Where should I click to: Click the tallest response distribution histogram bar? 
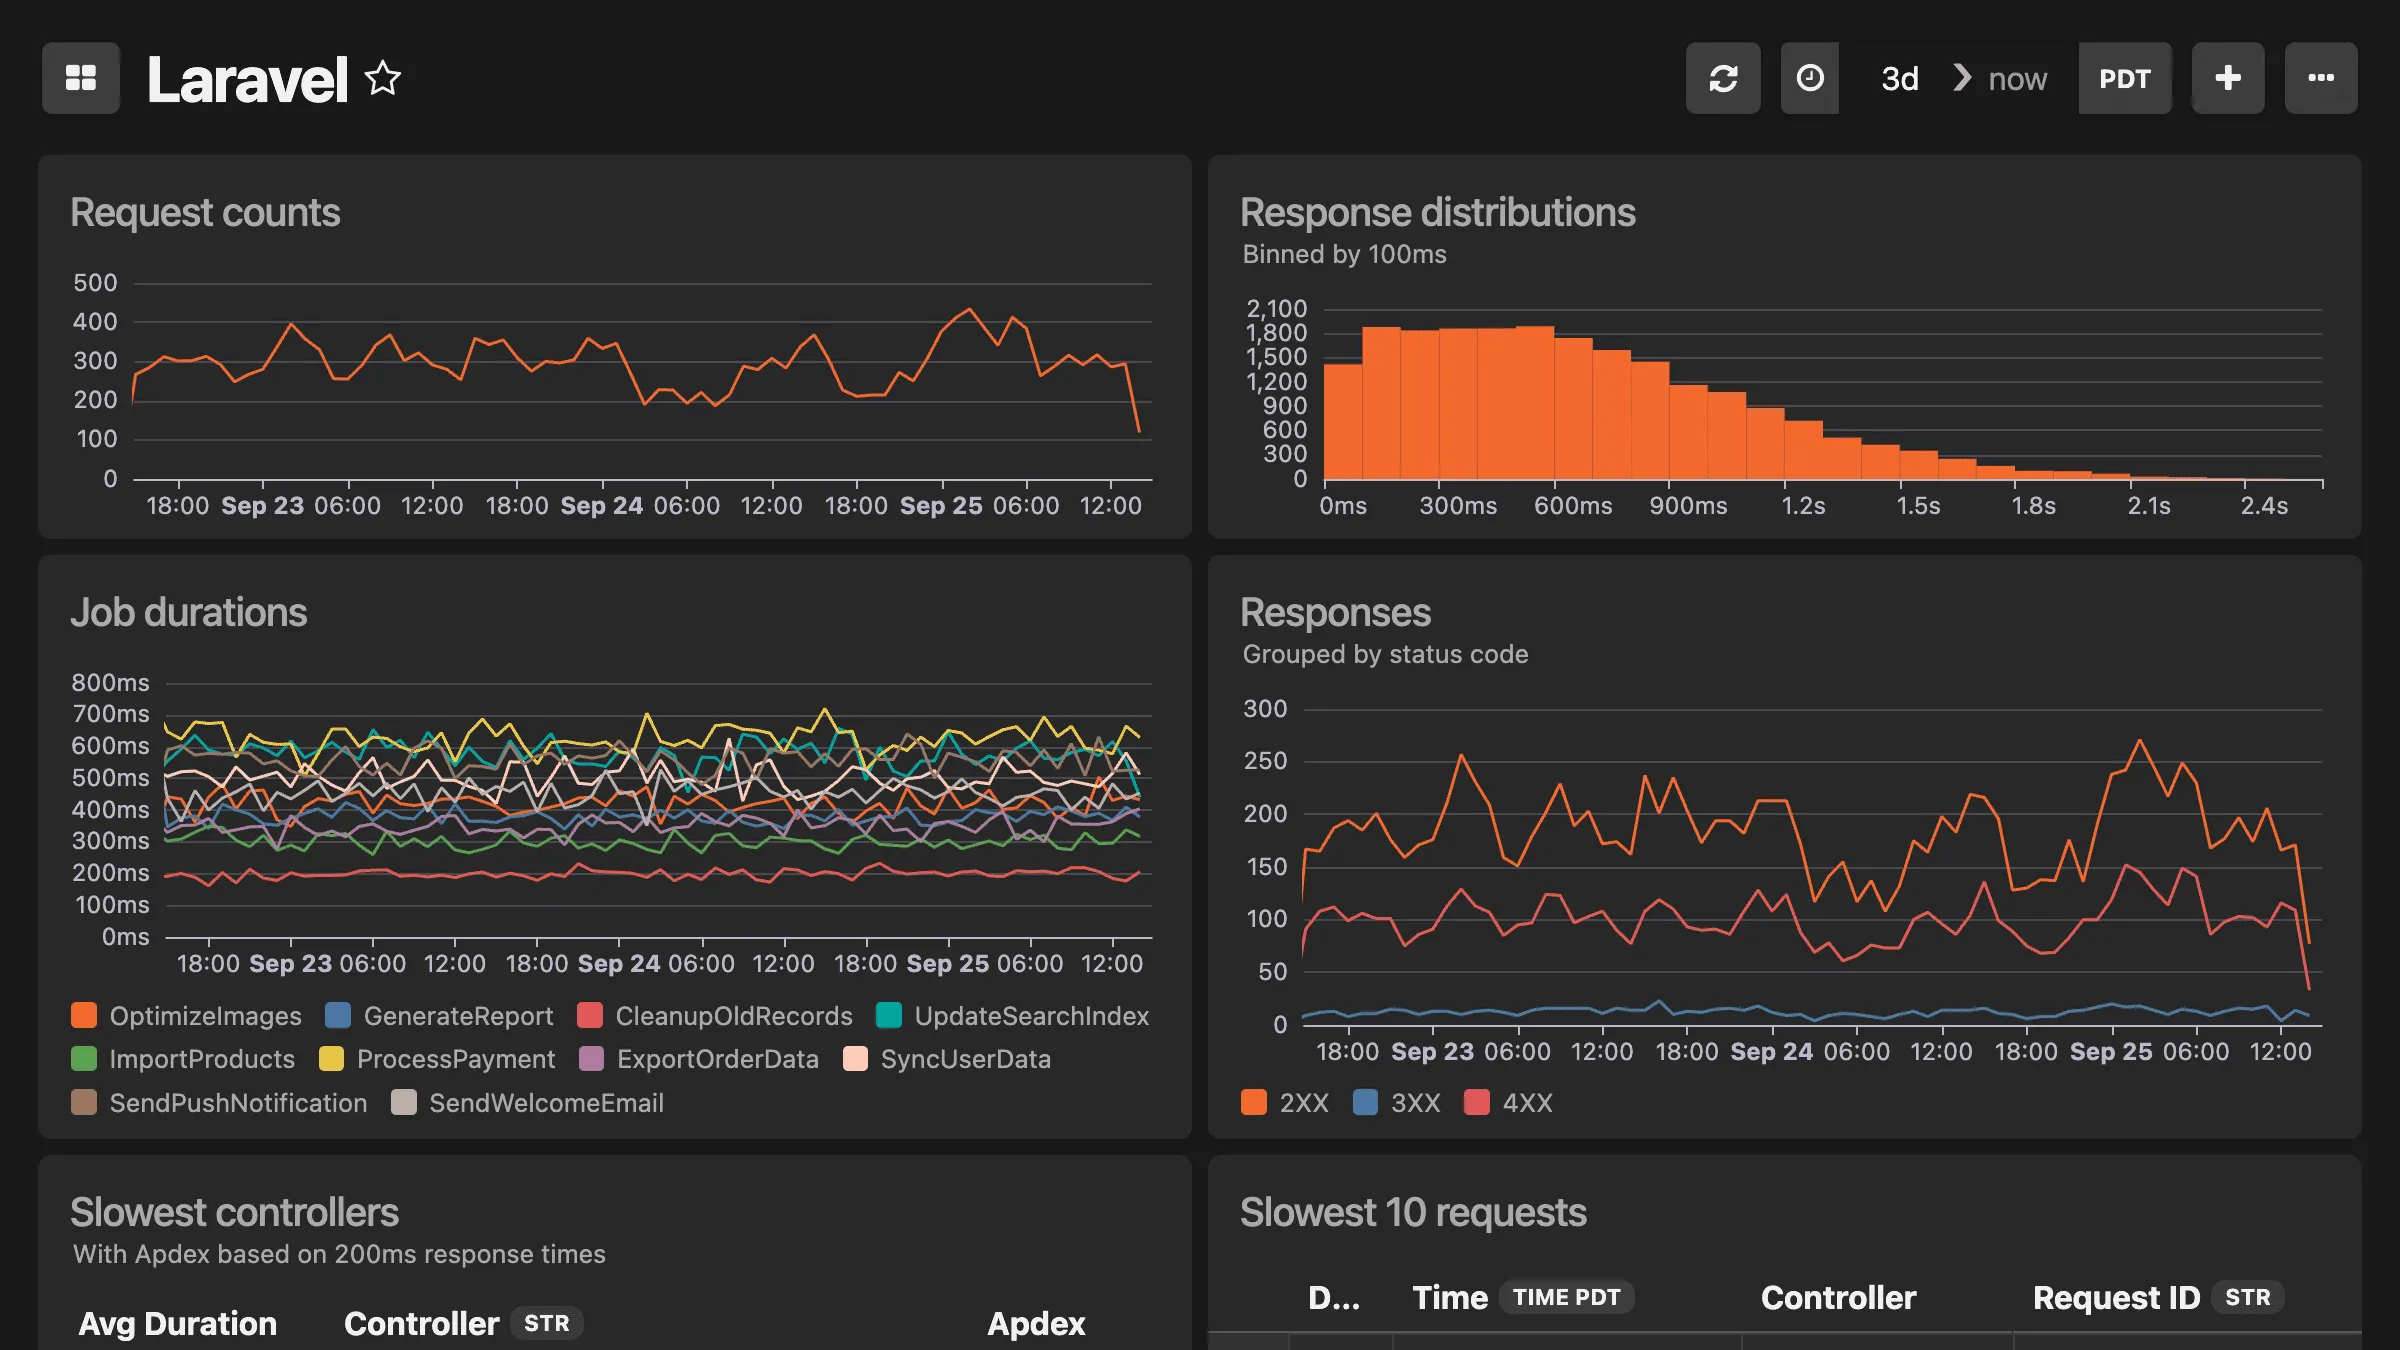(1535, 403)
